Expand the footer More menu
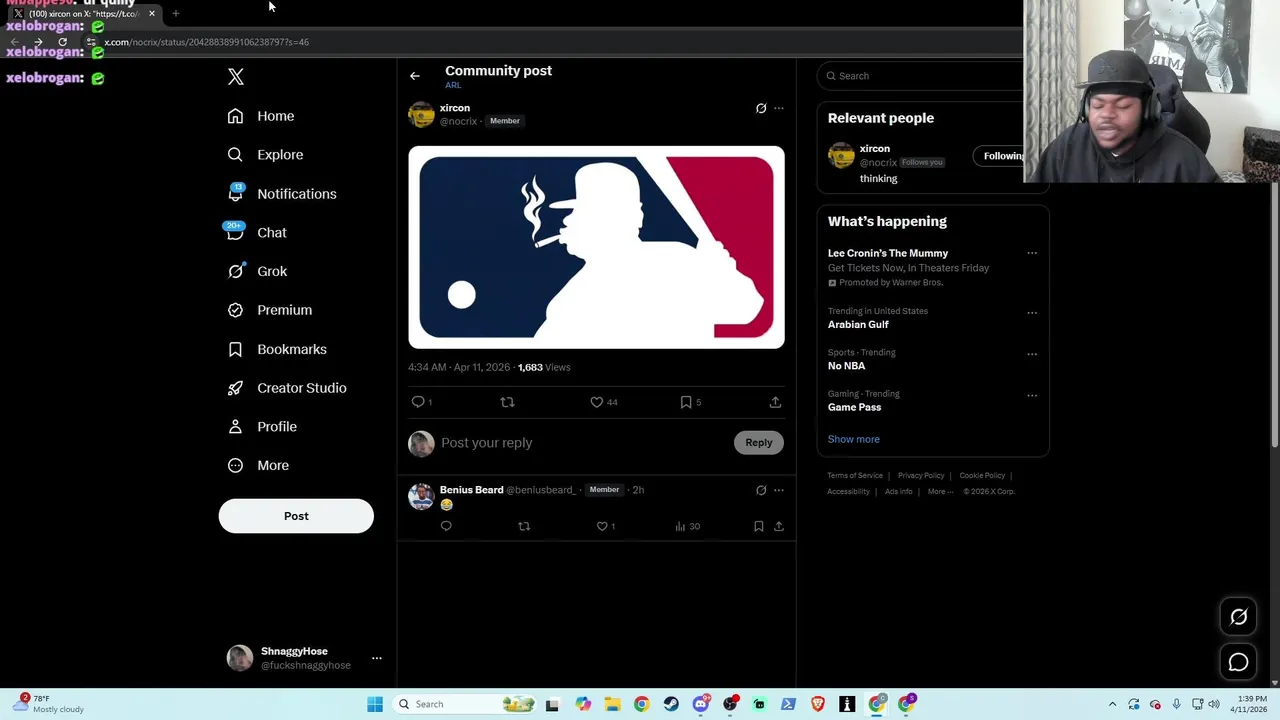 (x=940, y=492)
